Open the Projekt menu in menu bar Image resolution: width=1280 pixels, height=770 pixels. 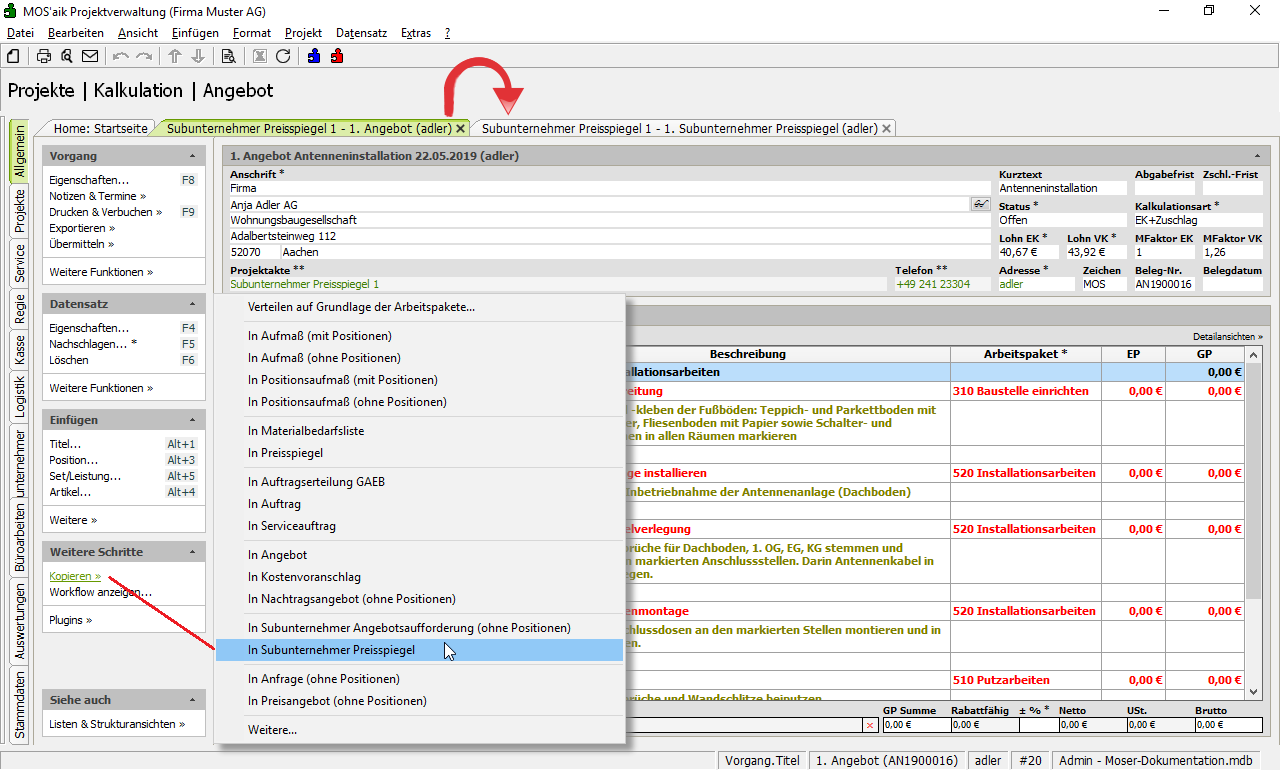point(303,33)
